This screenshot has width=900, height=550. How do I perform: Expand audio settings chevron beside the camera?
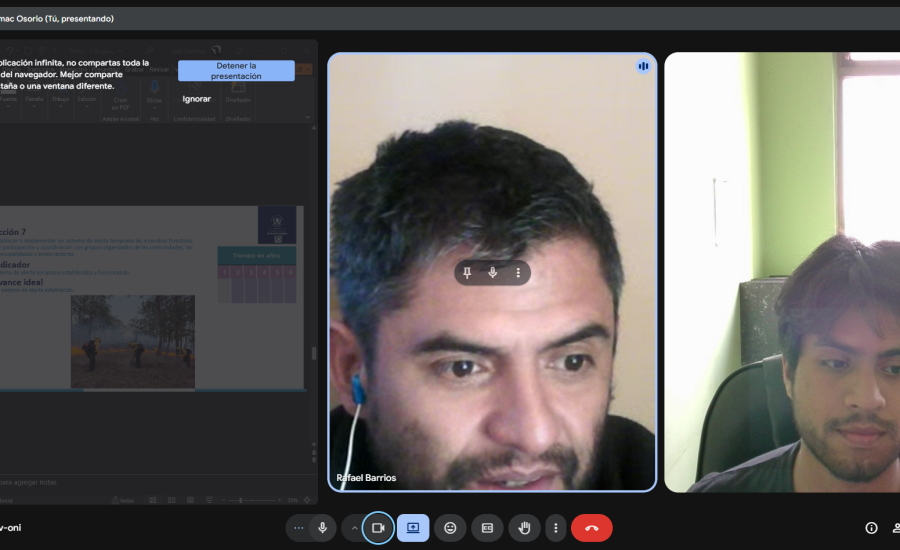pyautogui.click(x=353, y=528)
